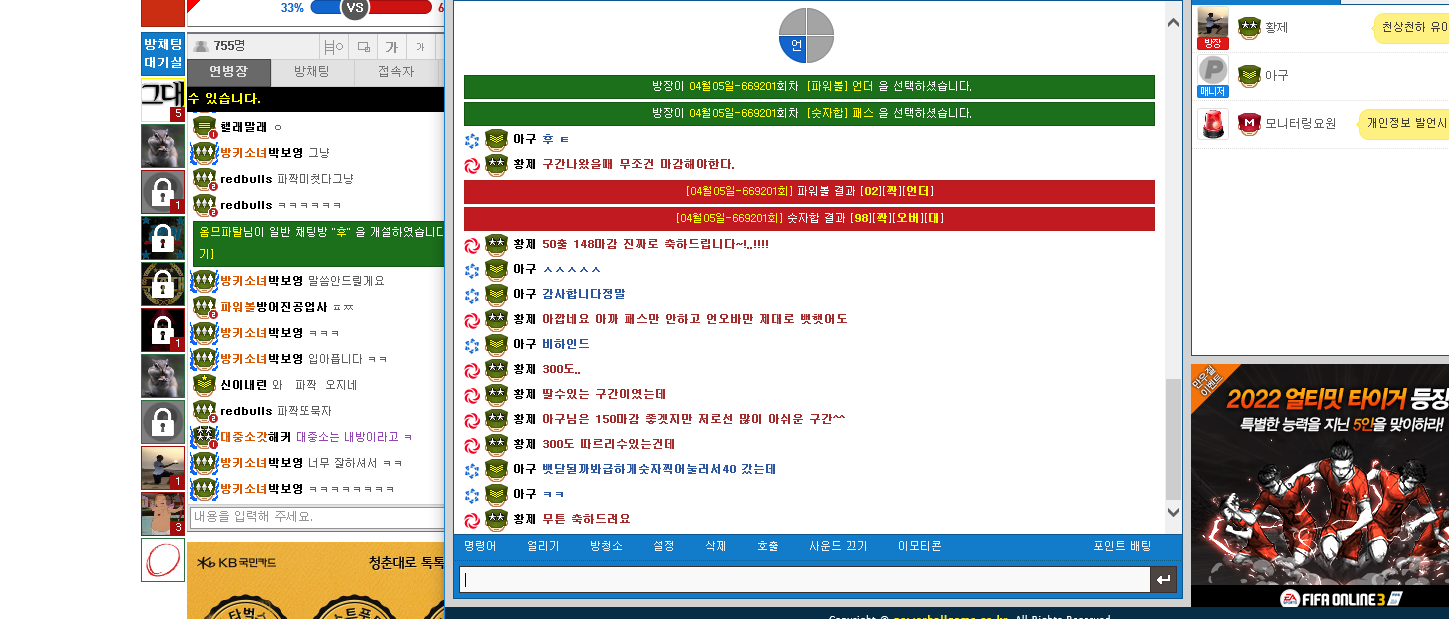Click the red swirl icon beside 무튼 축하드려요
The image size is (1449, 630).
click(x=473, y=520)
